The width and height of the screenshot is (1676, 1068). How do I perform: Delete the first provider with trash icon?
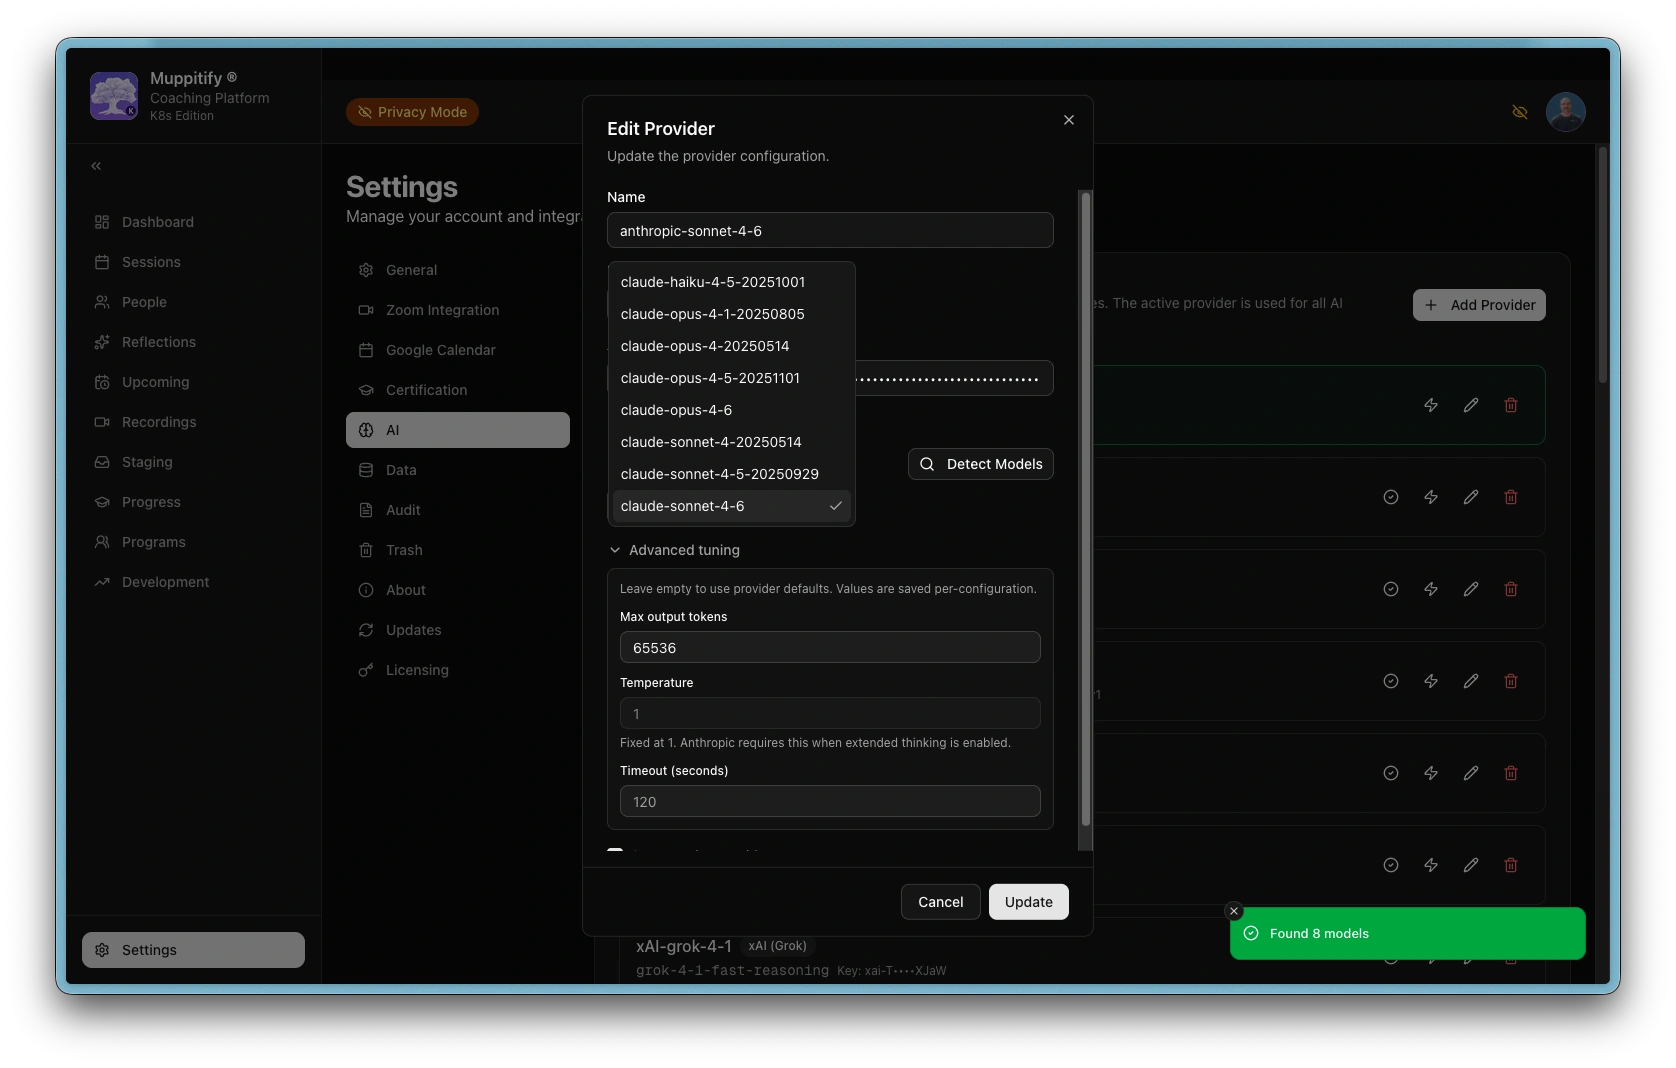point(1511,405)
